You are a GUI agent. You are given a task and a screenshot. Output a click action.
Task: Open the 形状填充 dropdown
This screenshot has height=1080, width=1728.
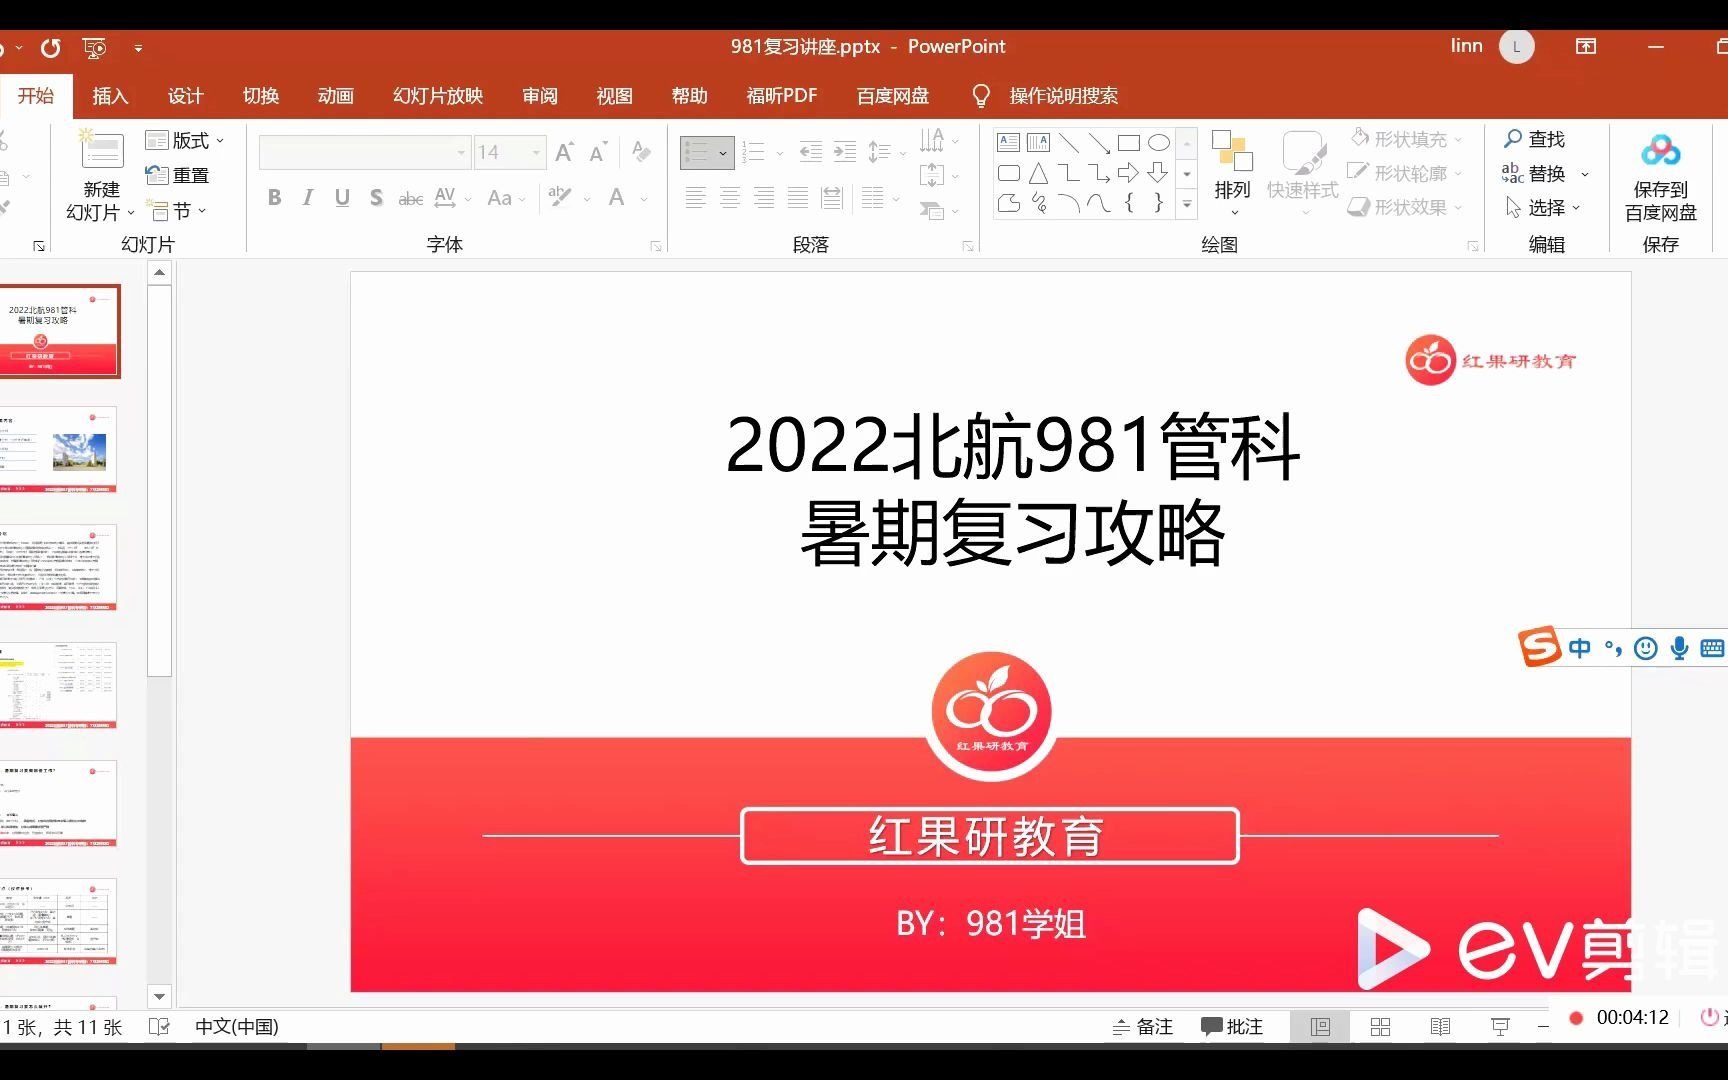[1406, 139]
